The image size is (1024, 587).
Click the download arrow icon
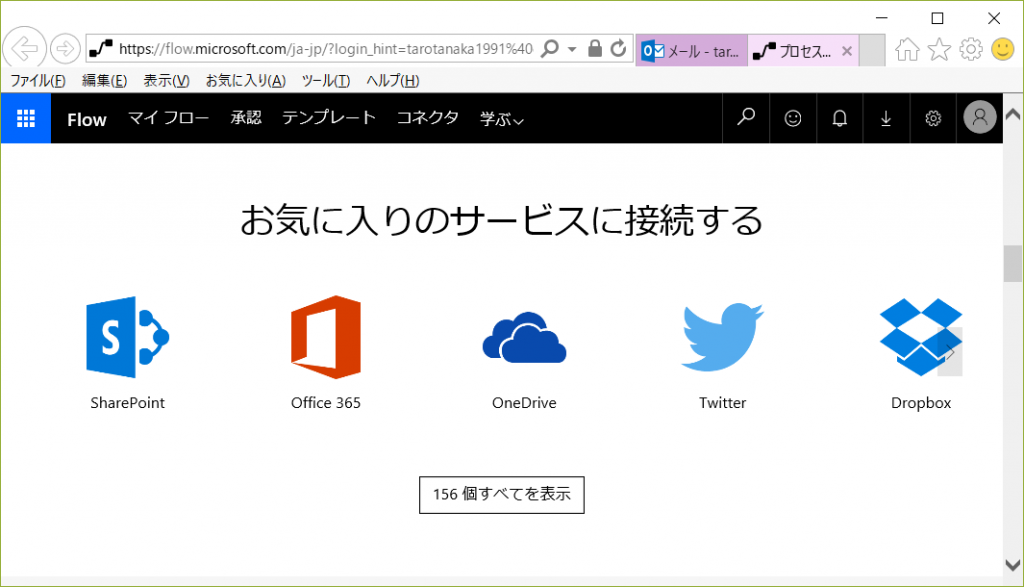tap(886, 118)
